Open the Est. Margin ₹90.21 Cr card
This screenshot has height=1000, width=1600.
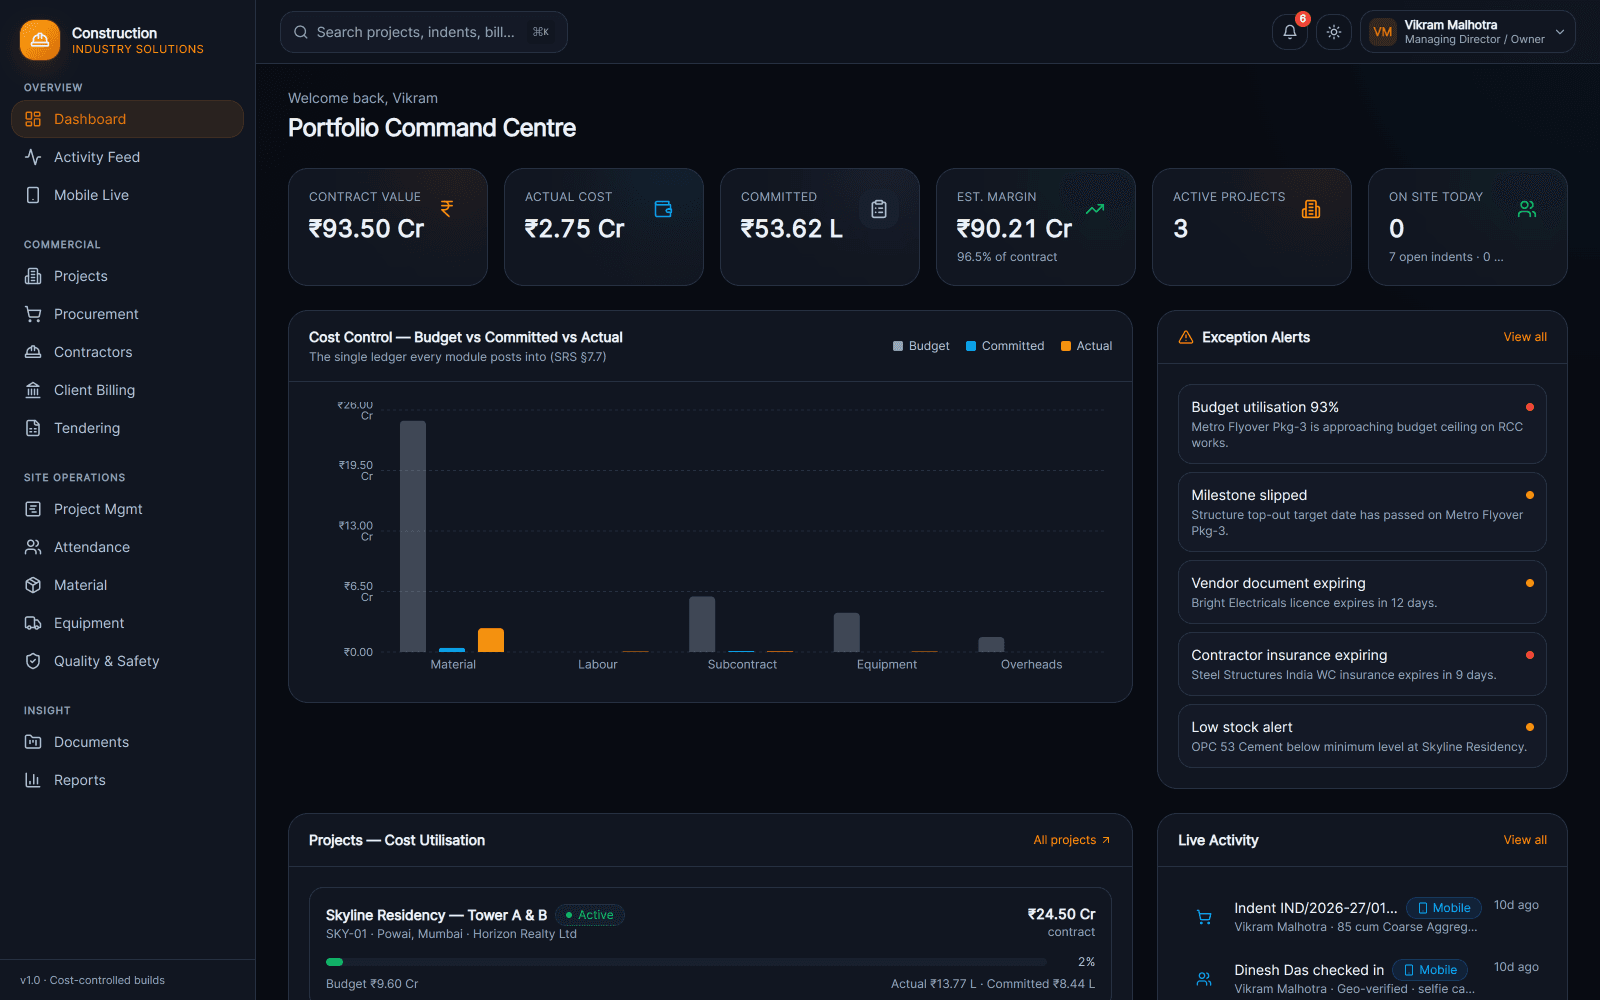coord(1036,227)
